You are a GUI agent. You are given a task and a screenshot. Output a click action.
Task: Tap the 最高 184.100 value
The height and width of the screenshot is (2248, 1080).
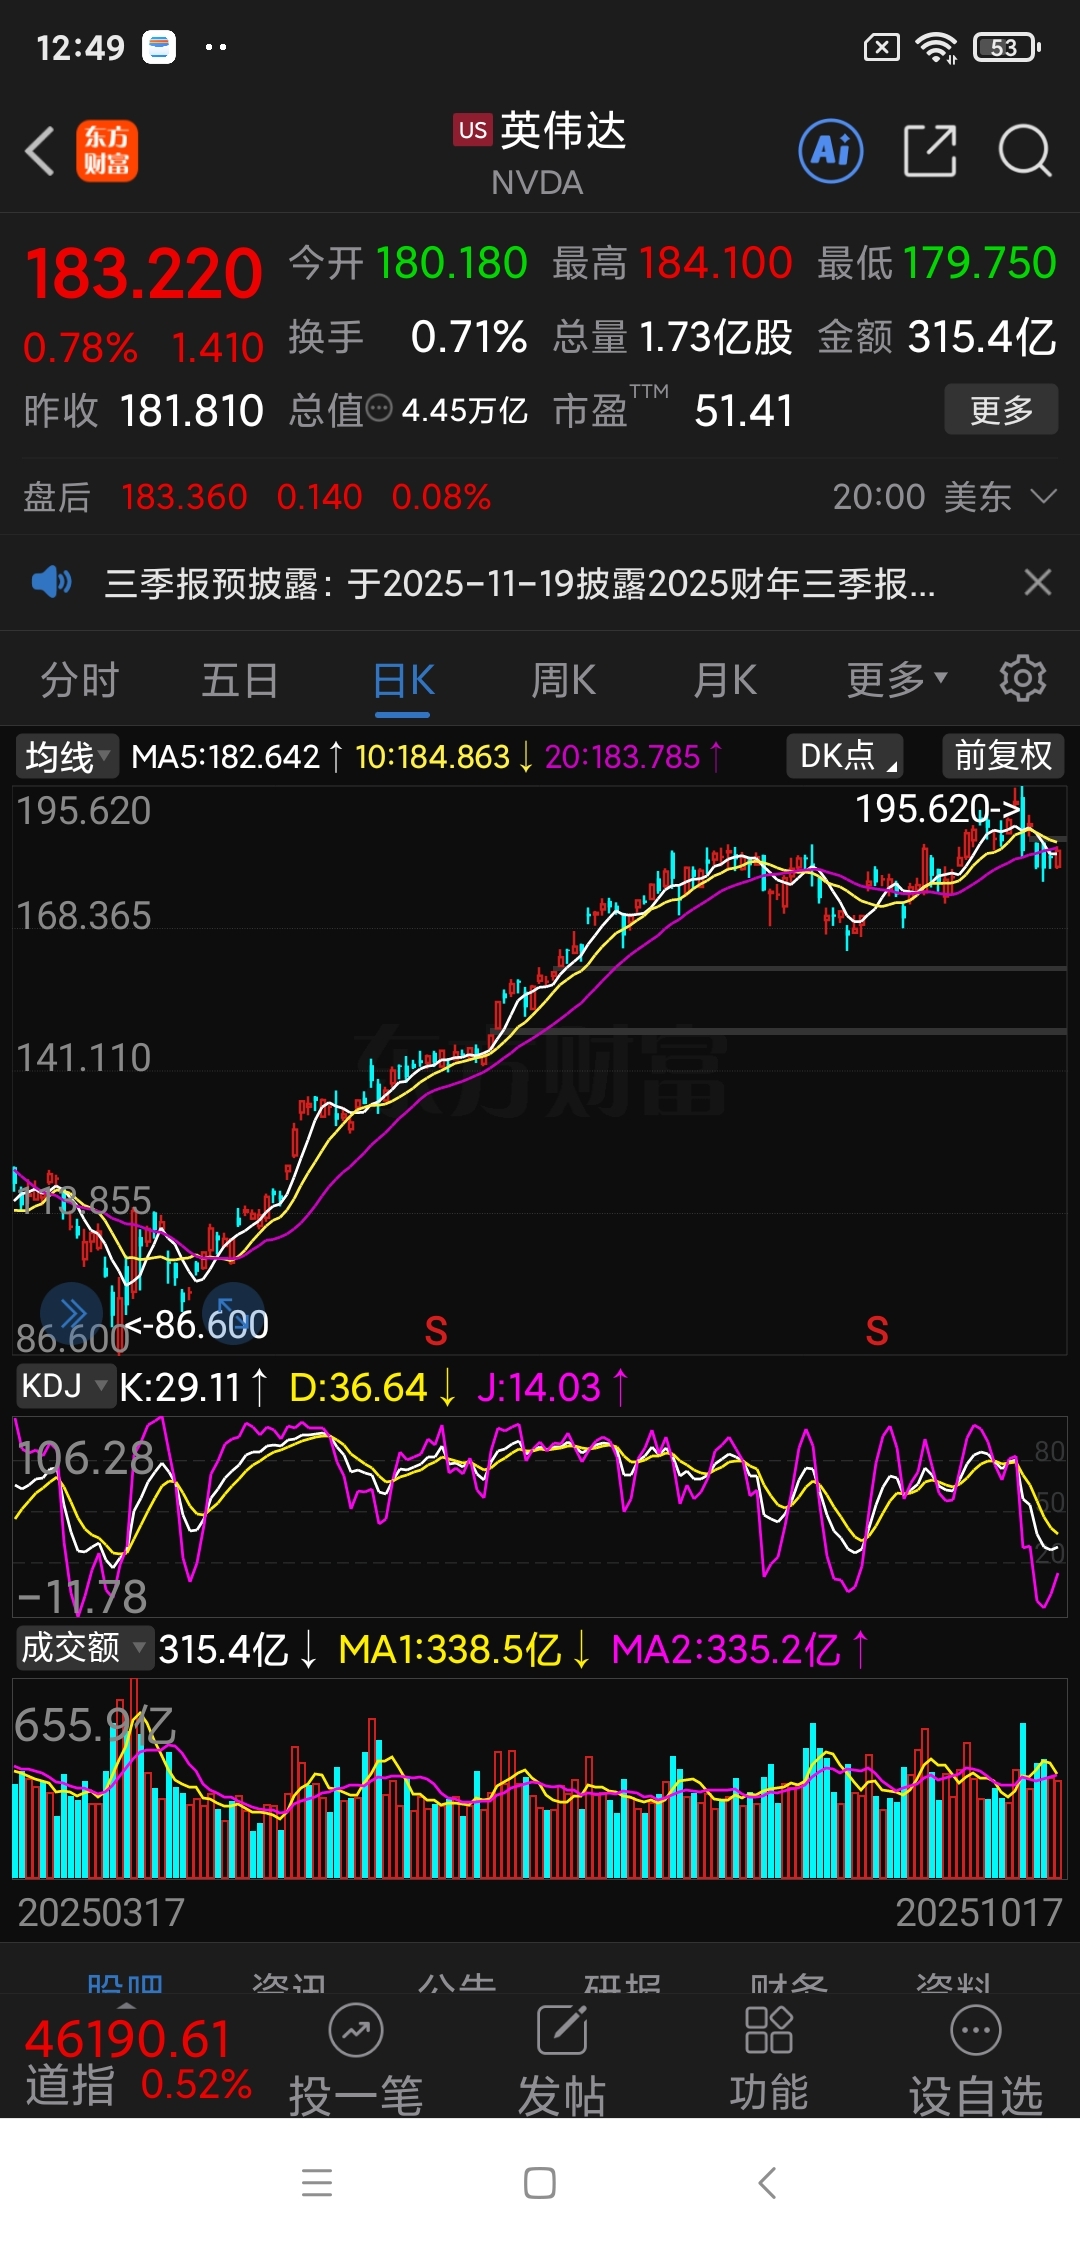(x=715, y=263)
